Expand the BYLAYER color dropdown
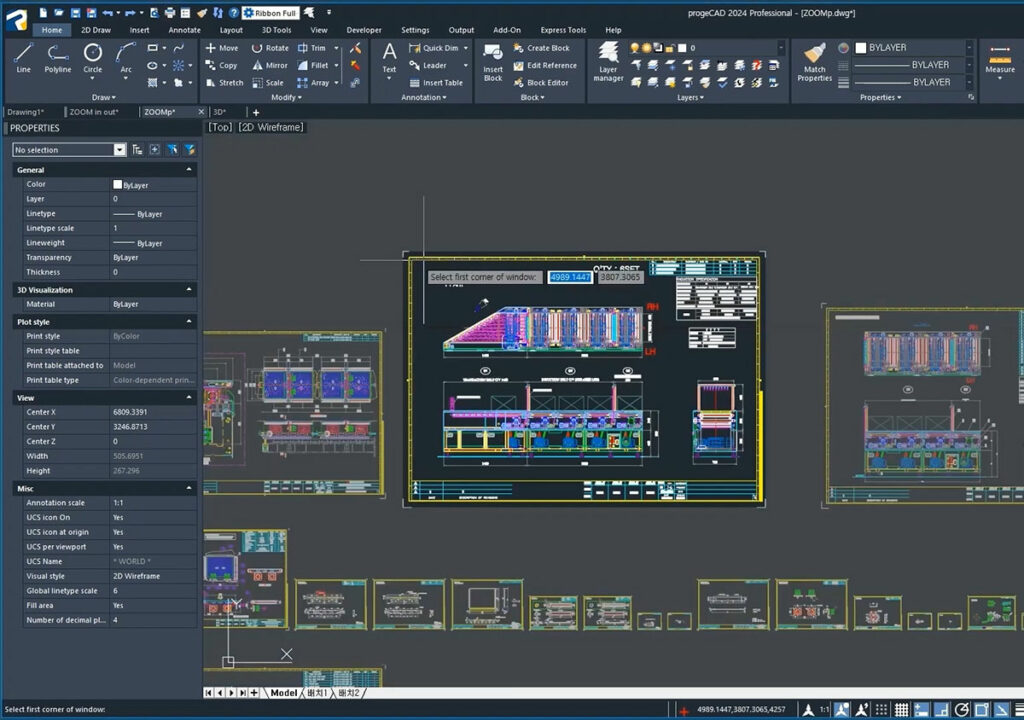Image resolution: width=1024 pixels, height=720 pixels. coord(968,48)
